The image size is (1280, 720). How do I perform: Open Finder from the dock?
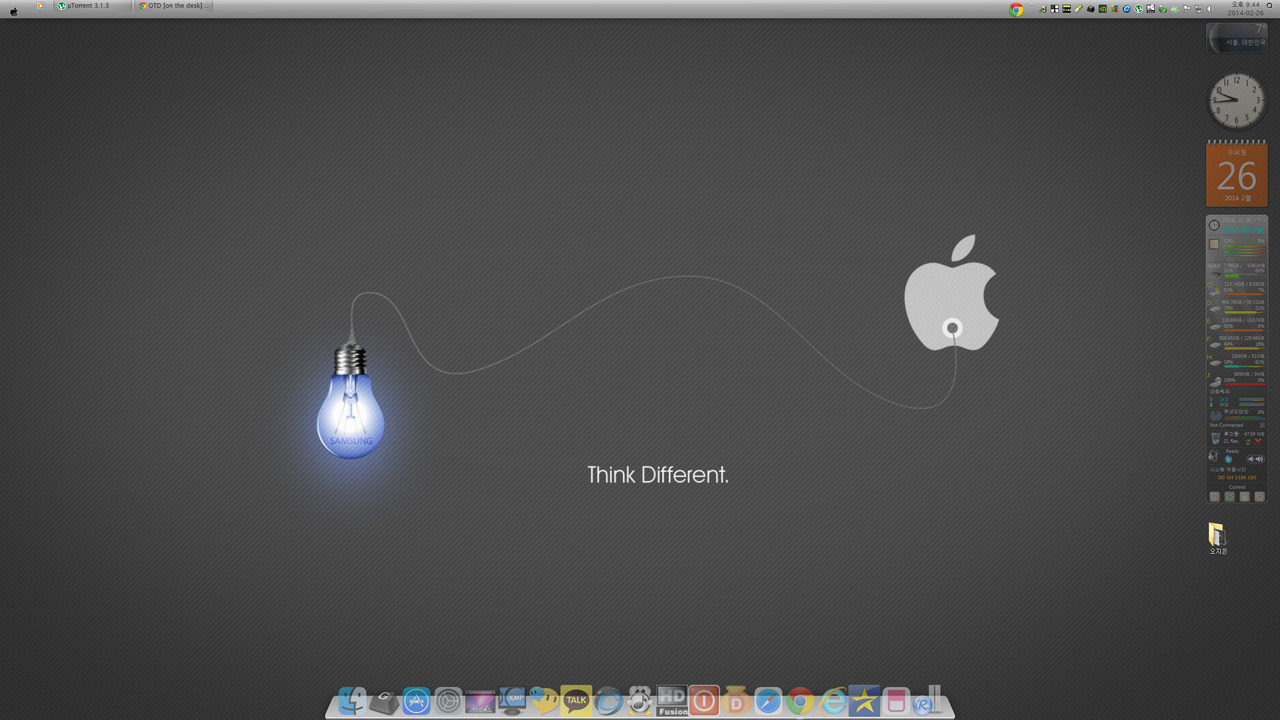point(351,702)
